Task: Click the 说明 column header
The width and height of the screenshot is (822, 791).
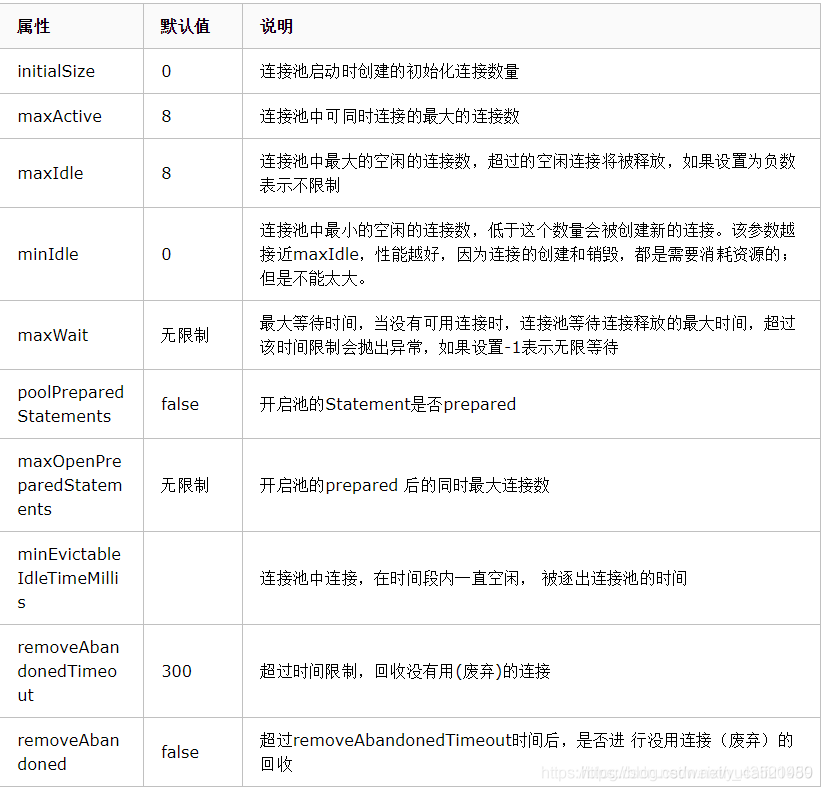Action: pos(275,26)
